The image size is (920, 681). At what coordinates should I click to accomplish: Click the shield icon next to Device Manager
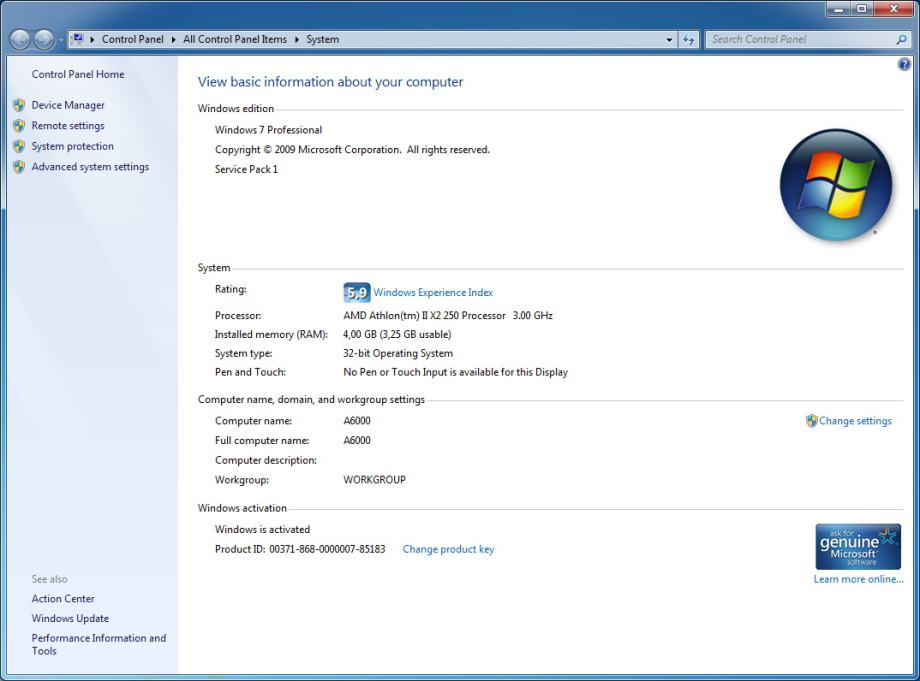pyautogui.click(x=19, y=105)
